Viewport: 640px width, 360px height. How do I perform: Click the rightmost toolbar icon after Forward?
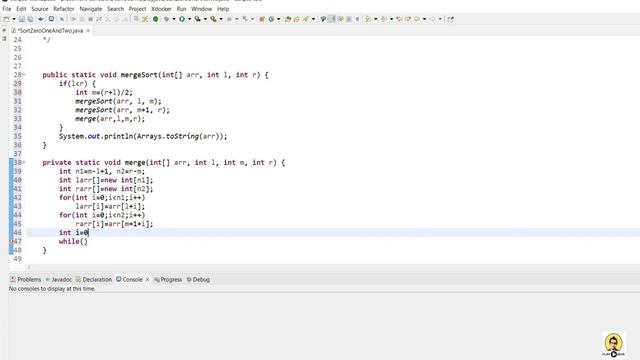click(x=451, y=19)
